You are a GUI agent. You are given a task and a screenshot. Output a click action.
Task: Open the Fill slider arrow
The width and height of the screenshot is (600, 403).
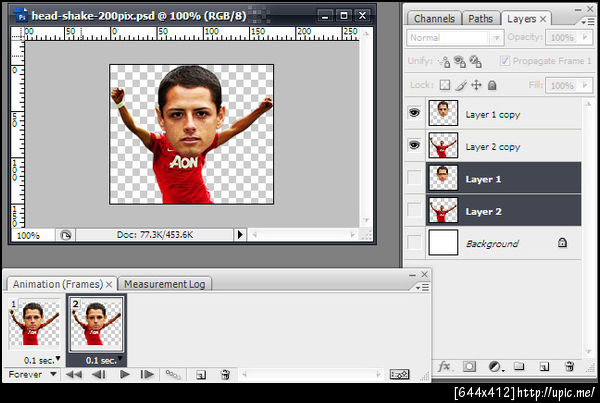[585, 85]
